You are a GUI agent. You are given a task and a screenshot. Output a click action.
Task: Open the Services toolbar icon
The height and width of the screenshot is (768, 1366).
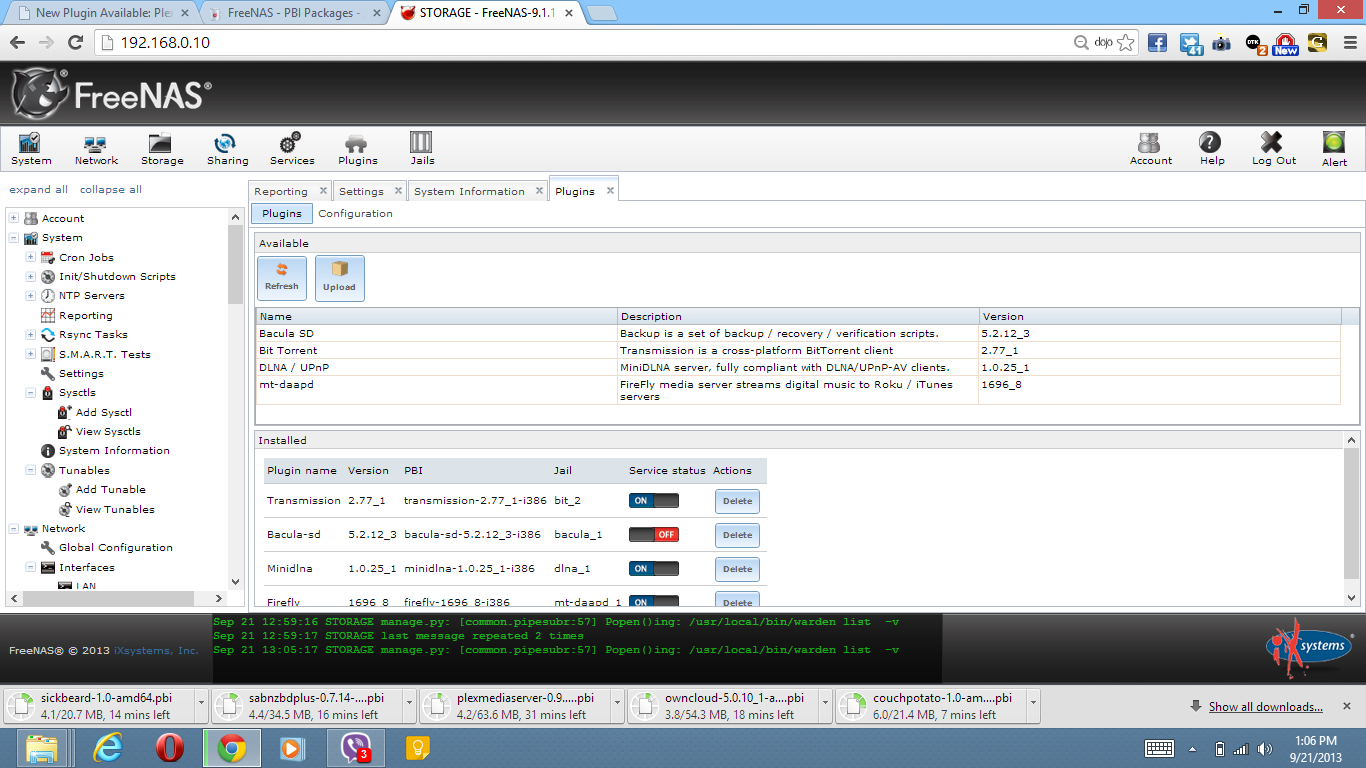(292, 149)
